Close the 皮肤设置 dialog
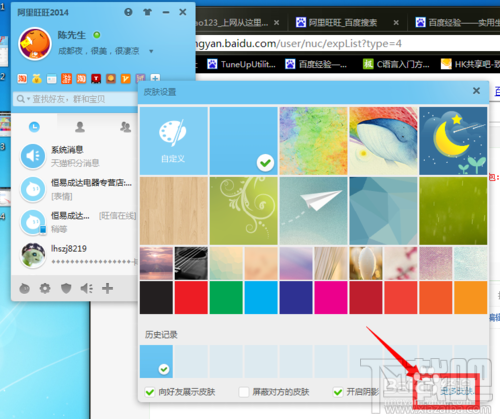This screenshot has height=419, width=500. point(476,91)
